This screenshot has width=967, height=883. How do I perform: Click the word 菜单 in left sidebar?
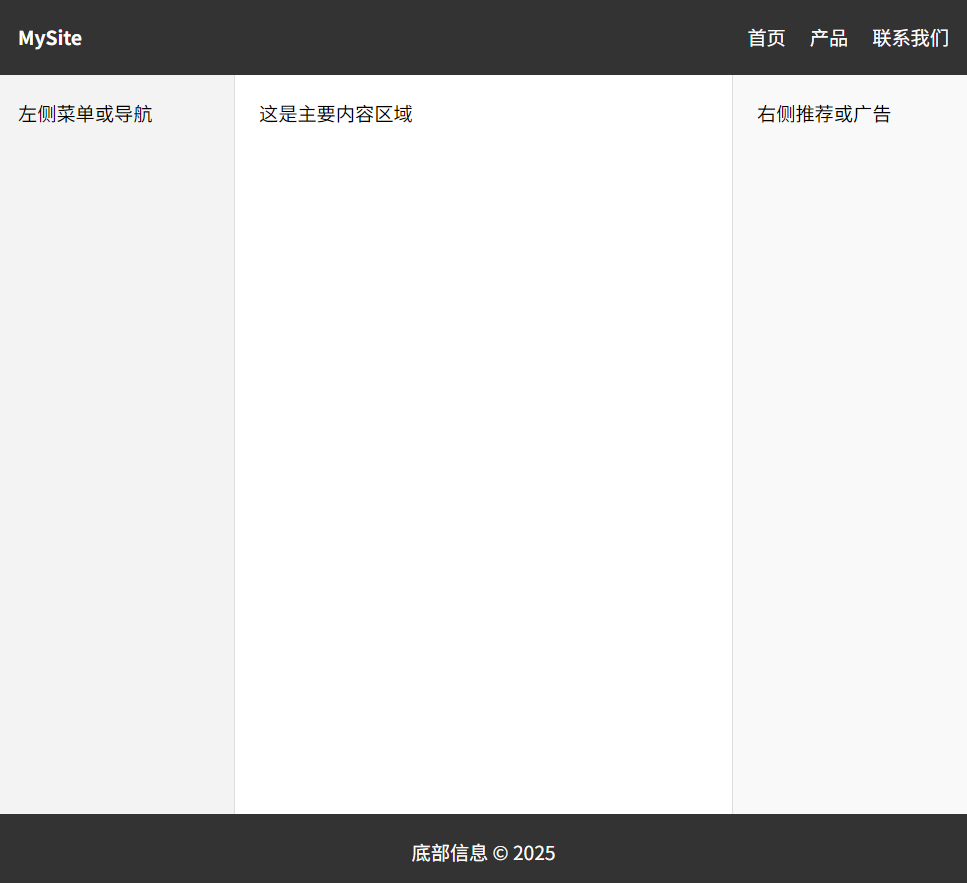(75, 114)
